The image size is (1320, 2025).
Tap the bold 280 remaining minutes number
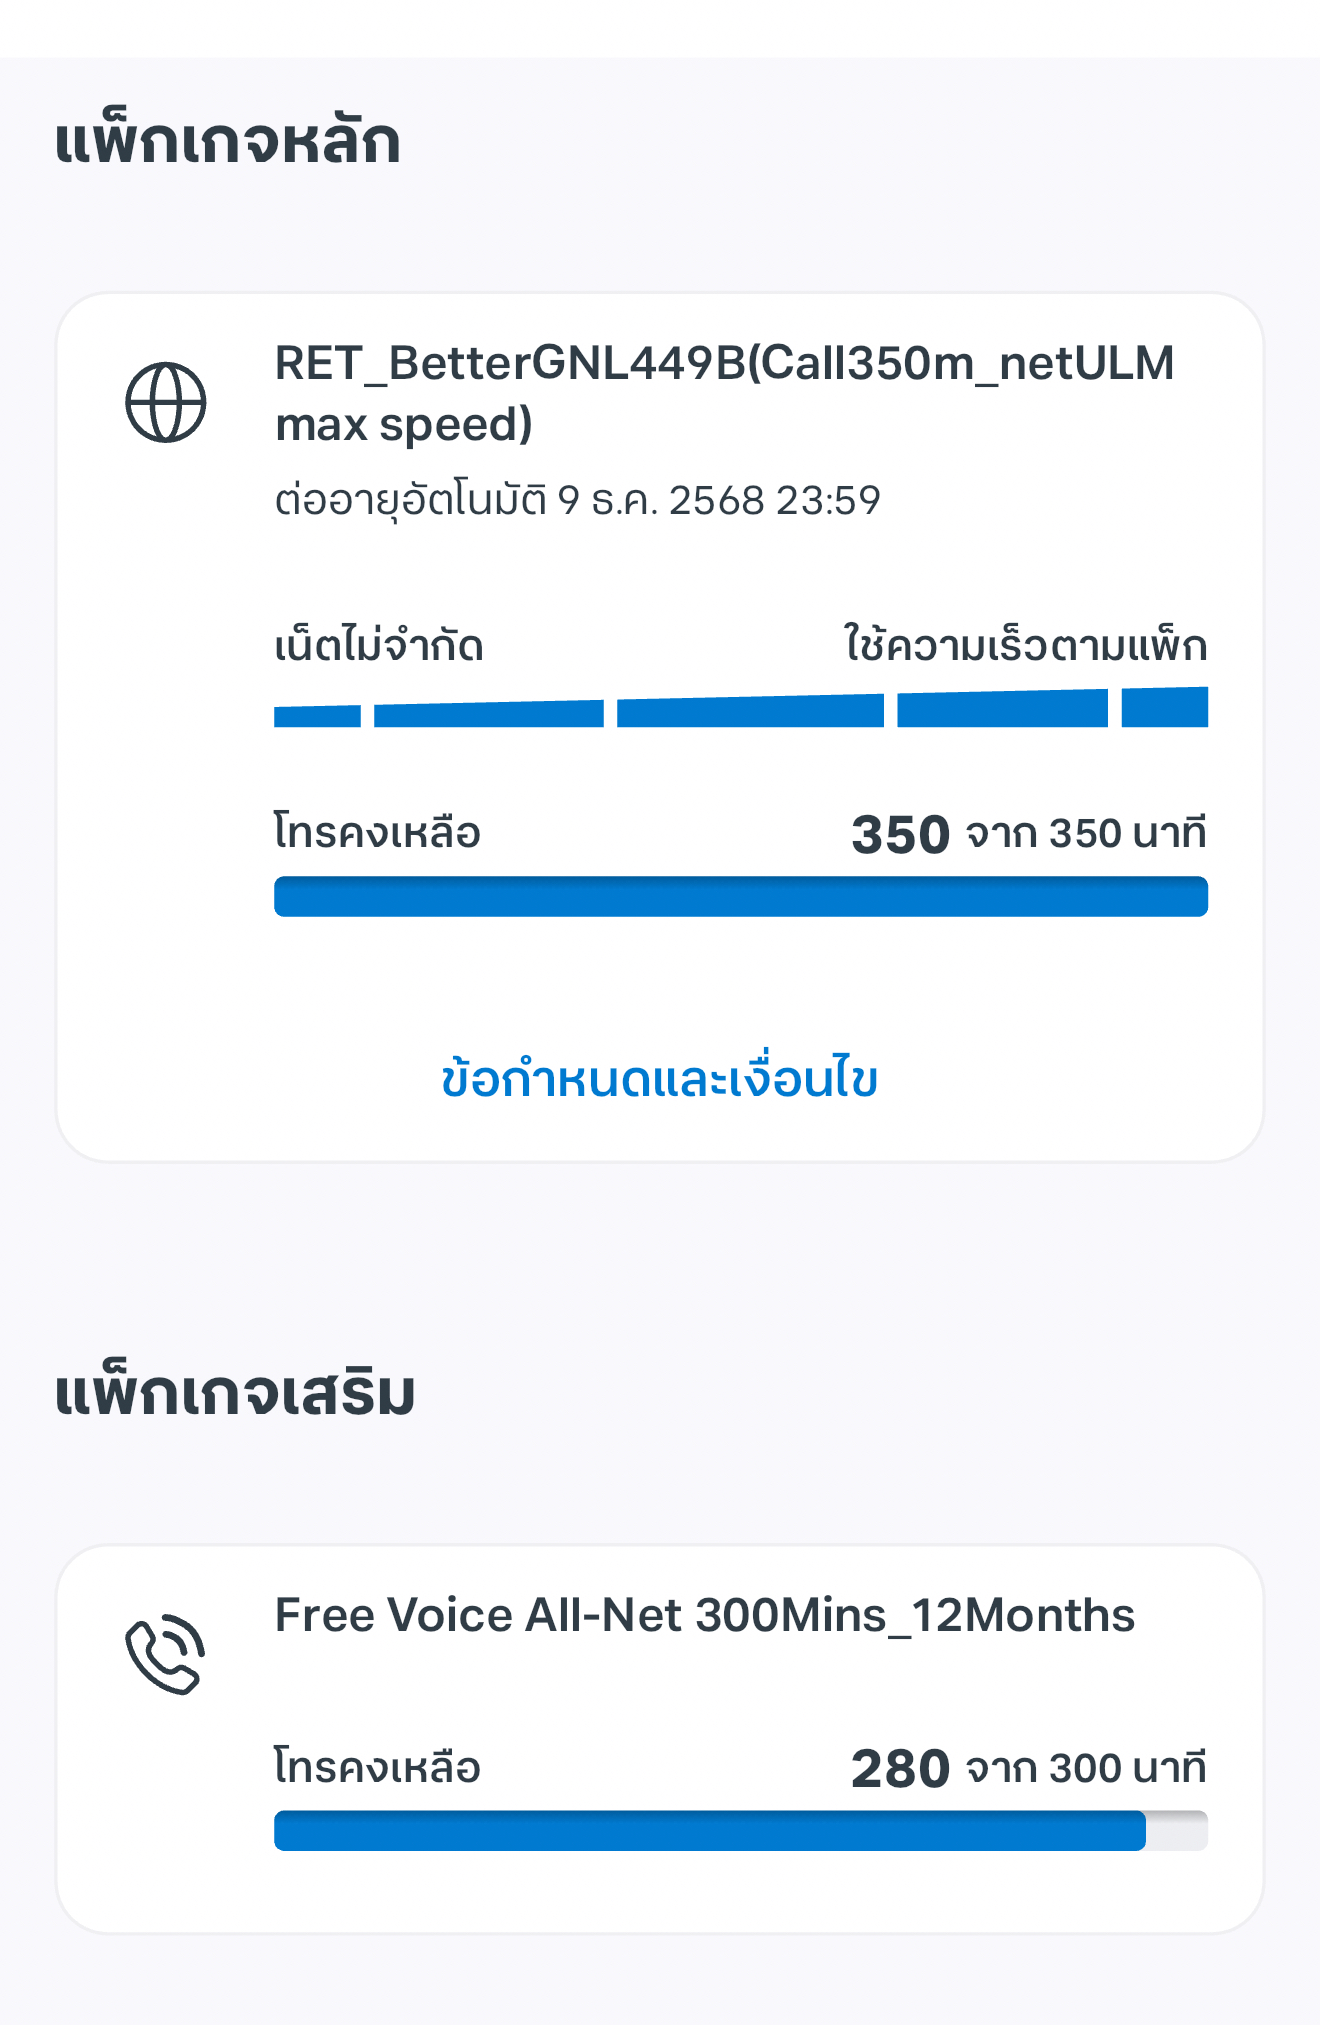pyautogui.click(x=900, y=1769)
